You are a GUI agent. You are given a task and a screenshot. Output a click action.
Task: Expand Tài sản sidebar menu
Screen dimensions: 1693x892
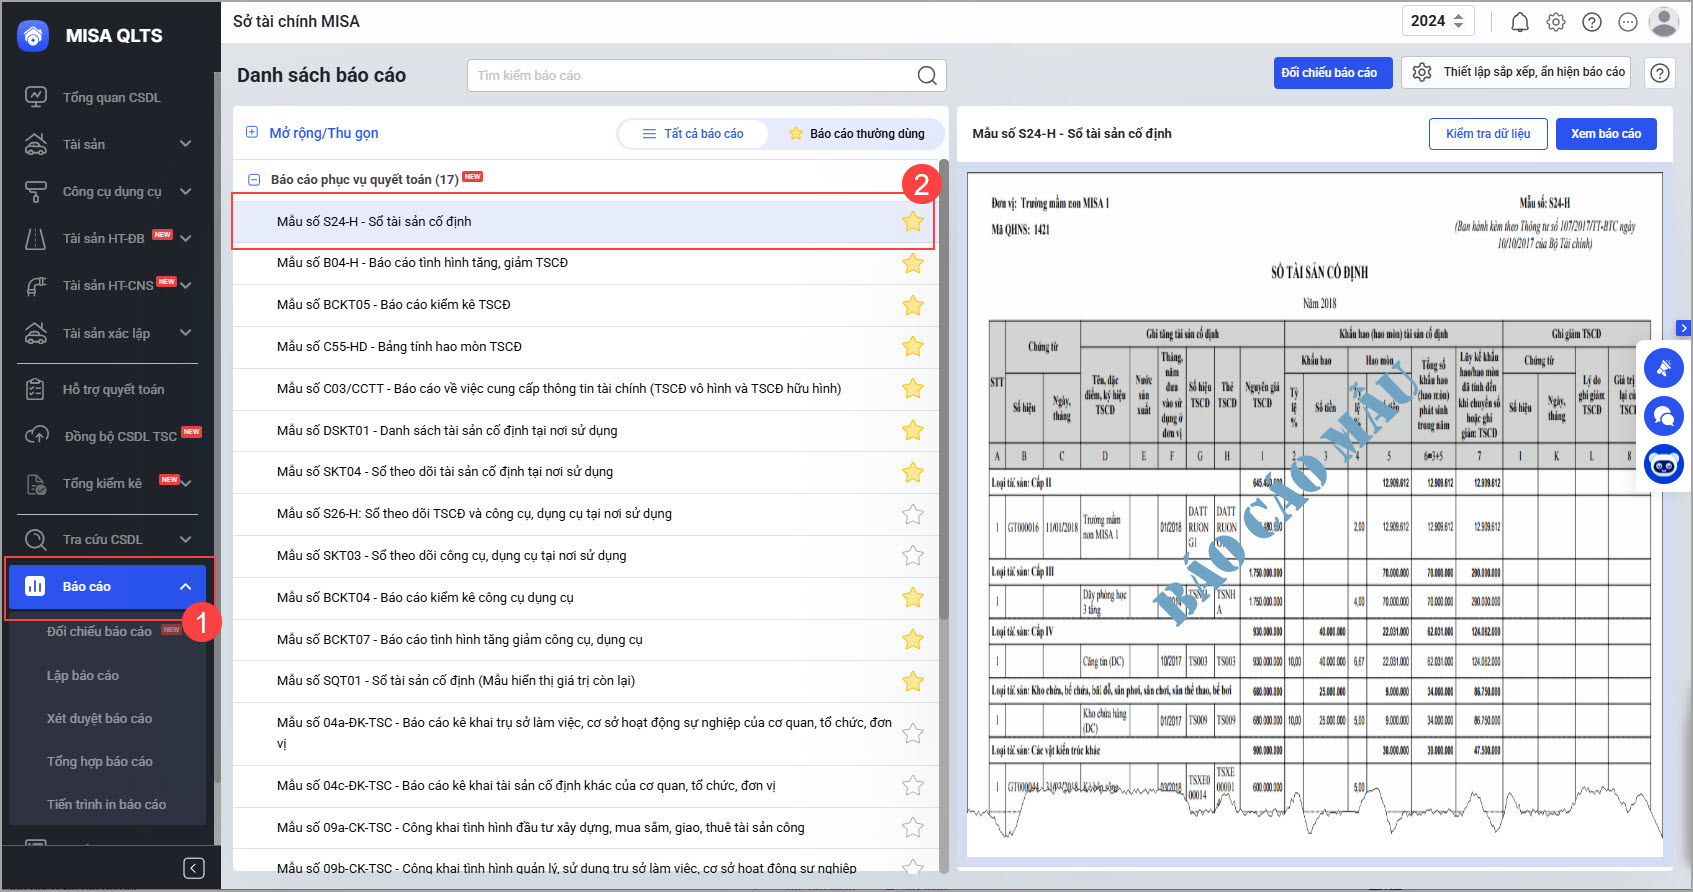[186, 144]
